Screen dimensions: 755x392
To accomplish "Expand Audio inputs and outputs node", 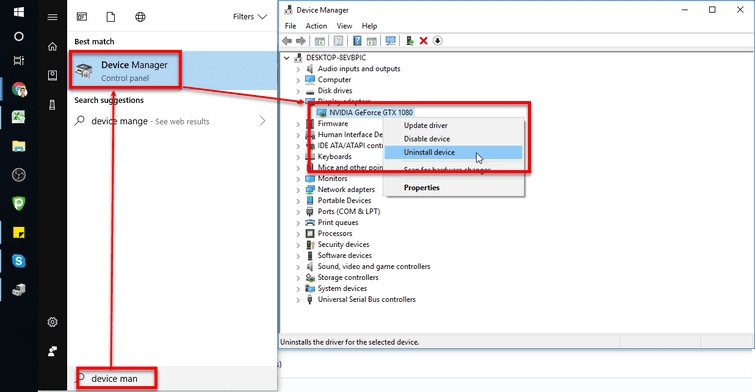I will [x=298, y=69].
